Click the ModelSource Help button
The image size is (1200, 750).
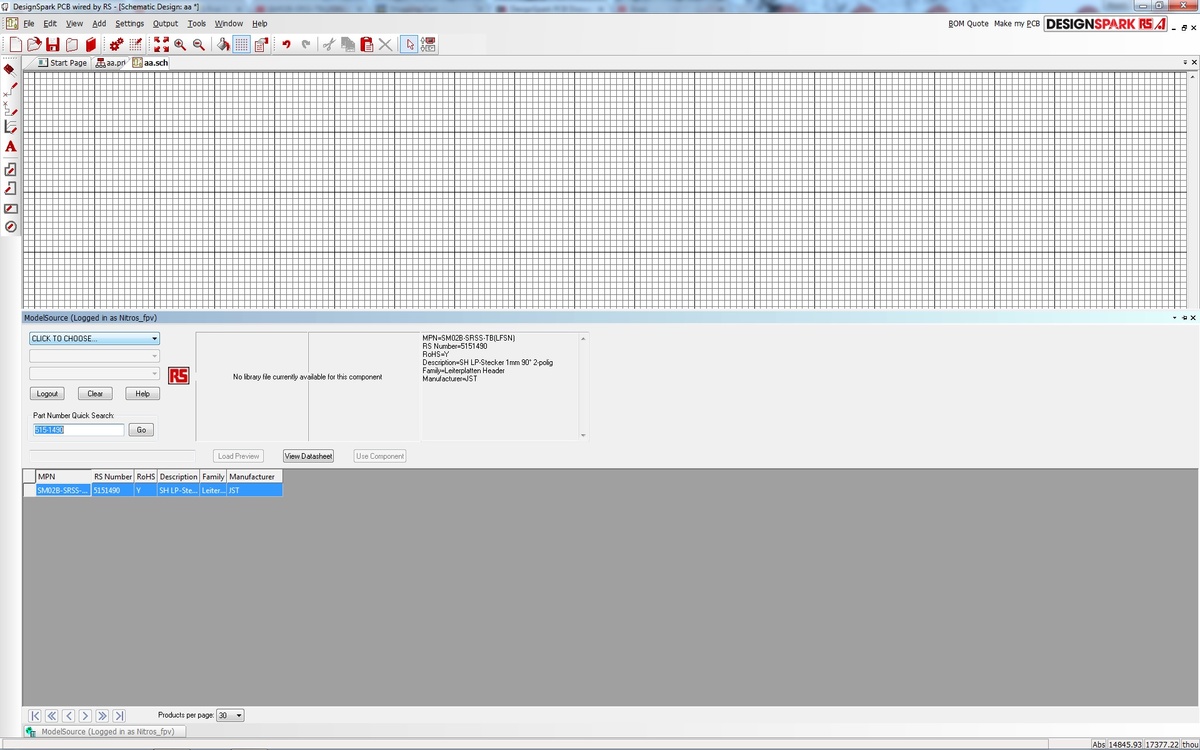pos(142,394)
